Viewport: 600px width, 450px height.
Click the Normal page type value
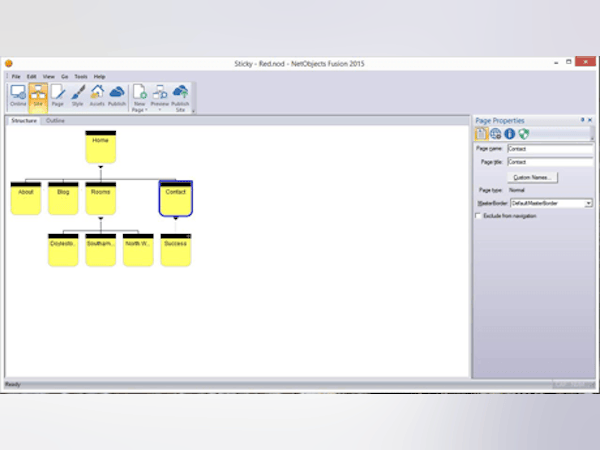[517, 190]
